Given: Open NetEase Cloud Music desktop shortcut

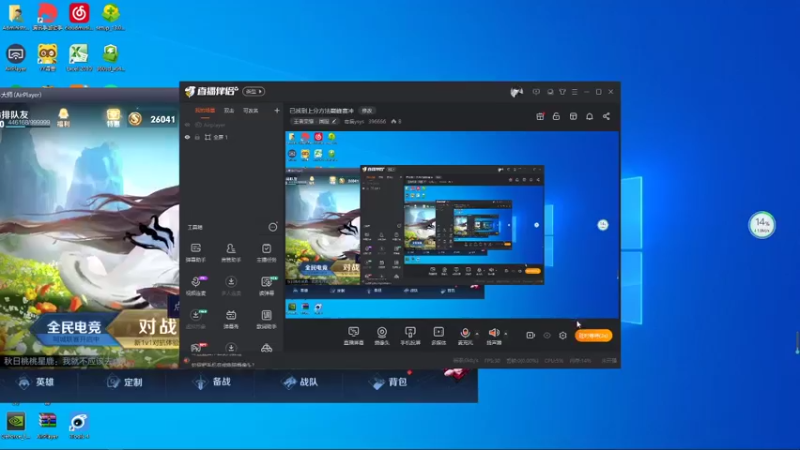Looking at the screenshot, I should click(79, 16).
